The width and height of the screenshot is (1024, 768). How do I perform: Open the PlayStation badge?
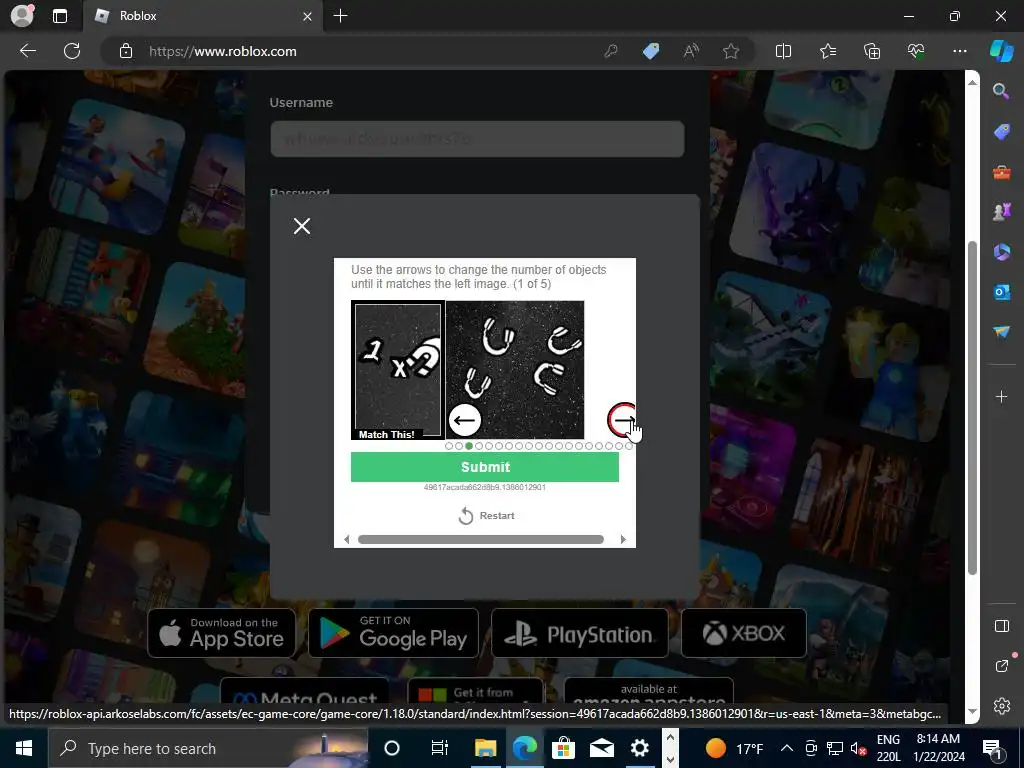(580, 633)
